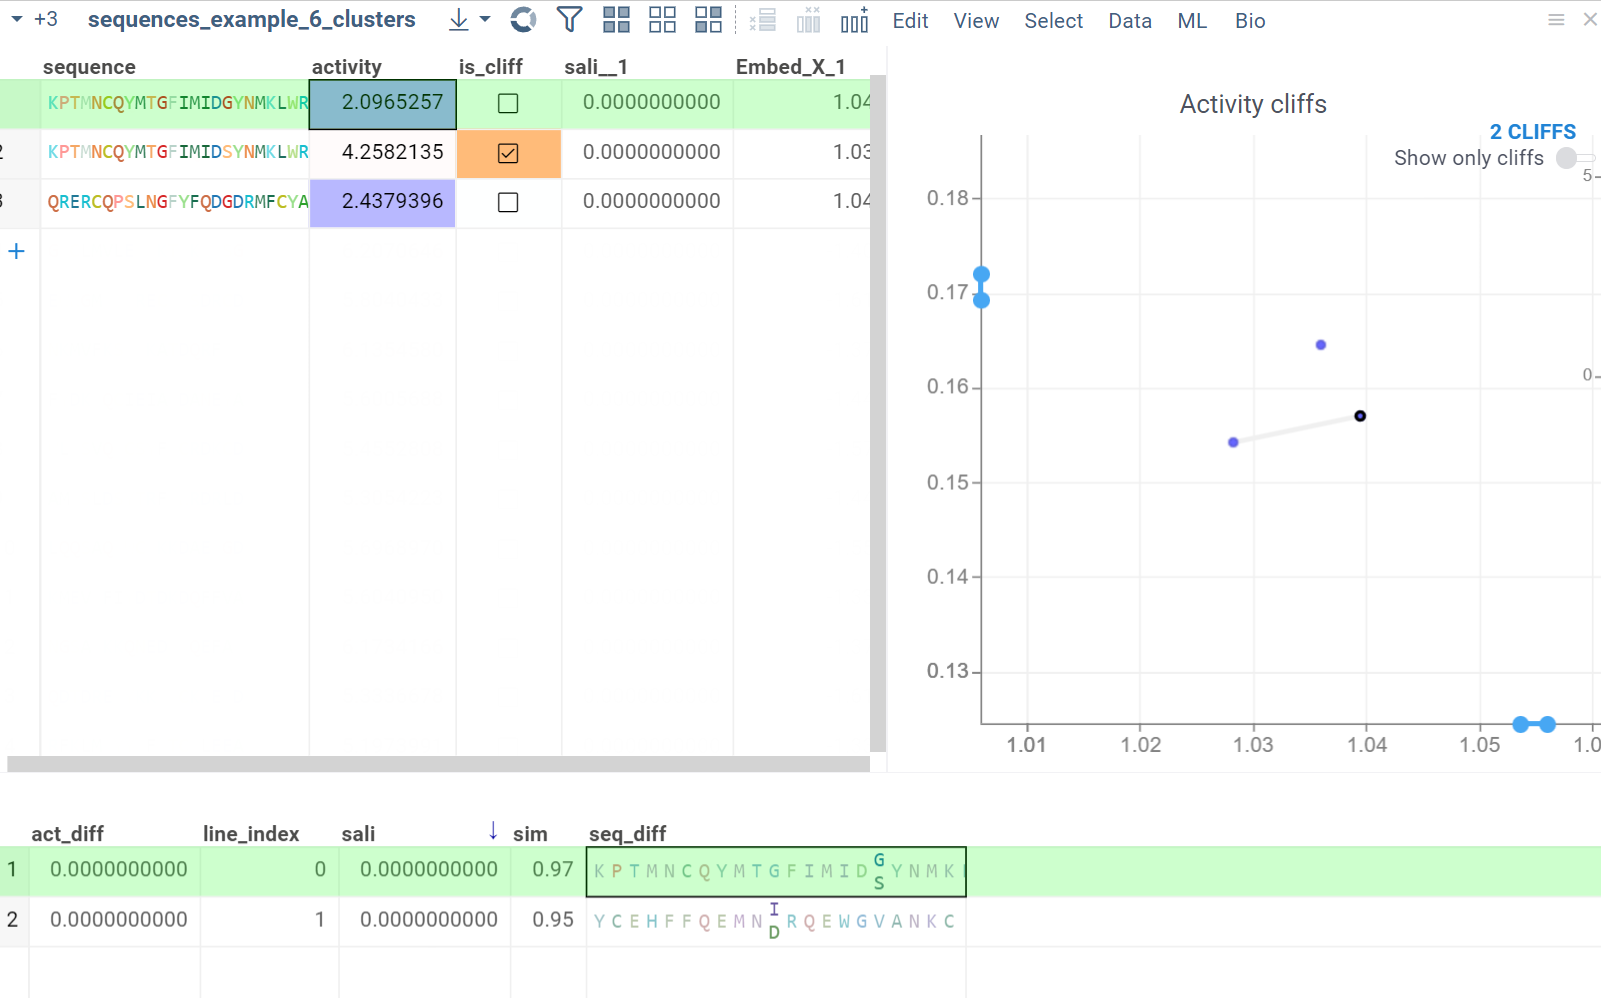This screenshot has height=1001, width=1601.
Task: Add a new row with the plus button
Action: (17, 251)
